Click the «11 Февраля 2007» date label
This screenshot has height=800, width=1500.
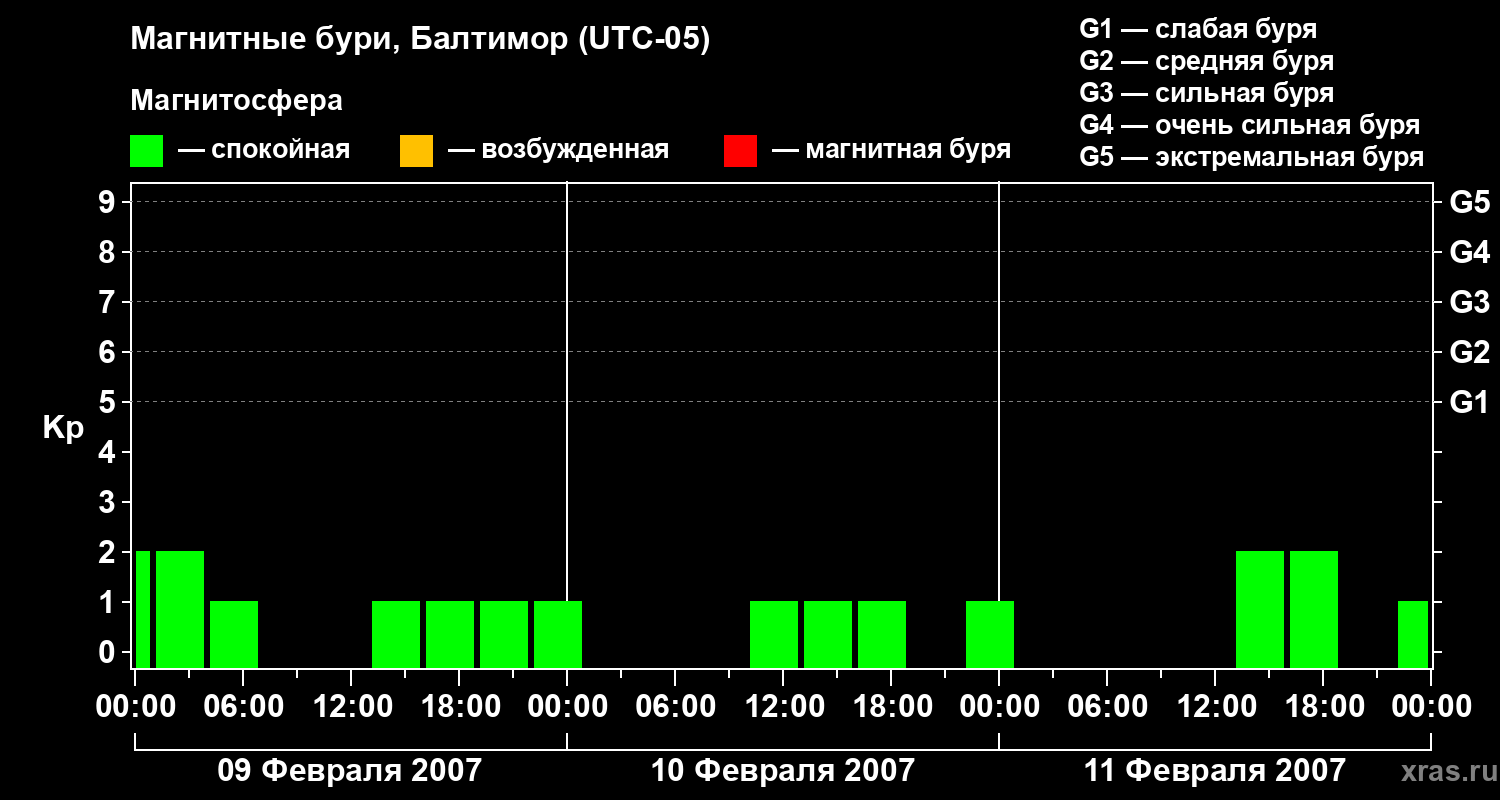pyautogui.click(x=1215, y=771)
